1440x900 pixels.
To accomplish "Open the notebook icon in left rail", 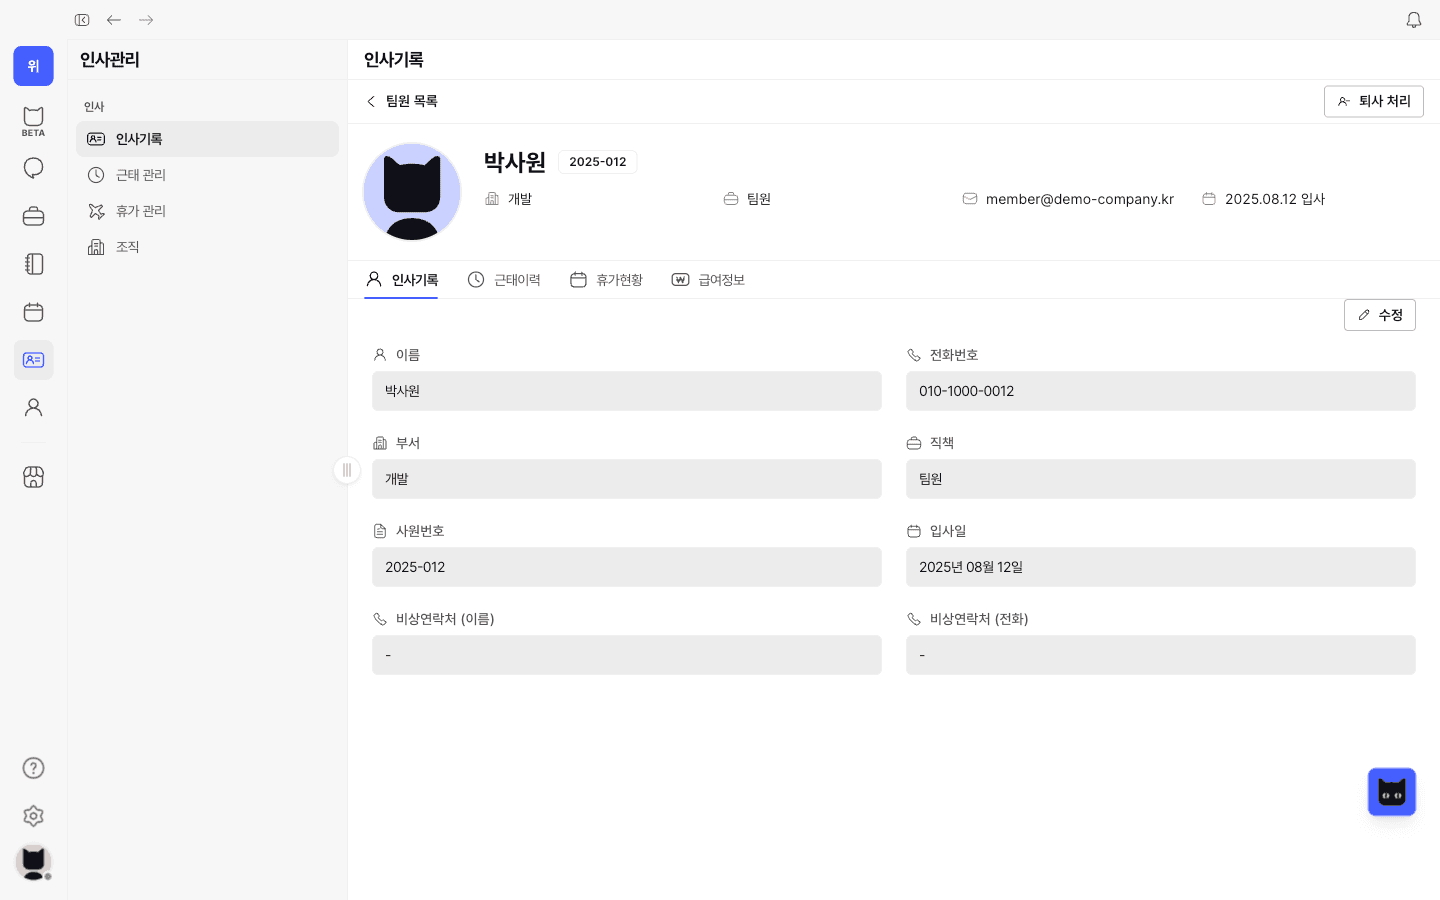I will tap(33, 264).
